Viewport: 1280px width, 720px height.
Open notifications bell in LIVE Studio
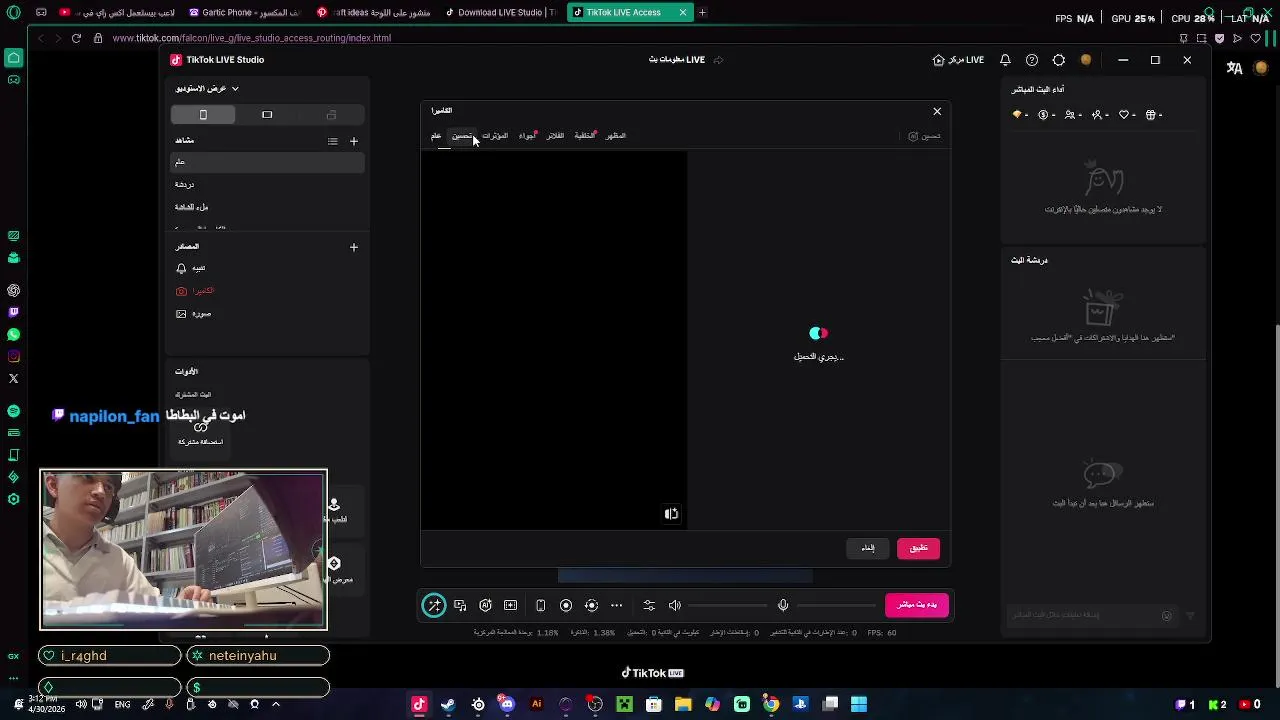(x=1005, y=60)
